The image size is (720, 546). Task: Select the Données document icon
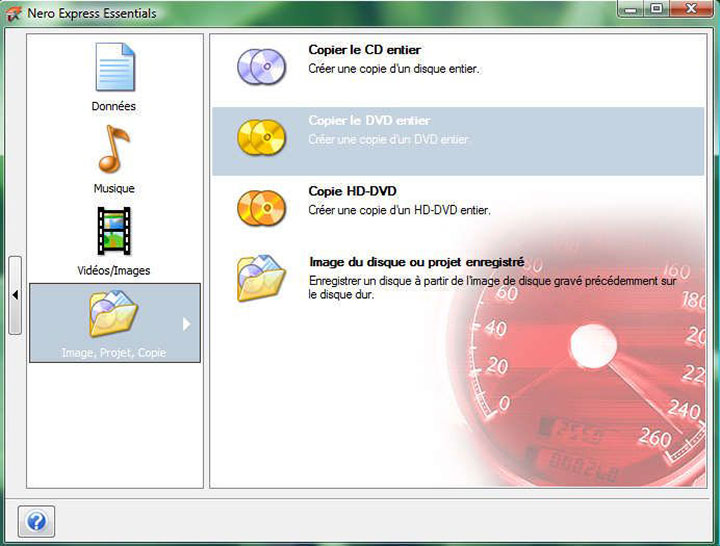point(115,67)
